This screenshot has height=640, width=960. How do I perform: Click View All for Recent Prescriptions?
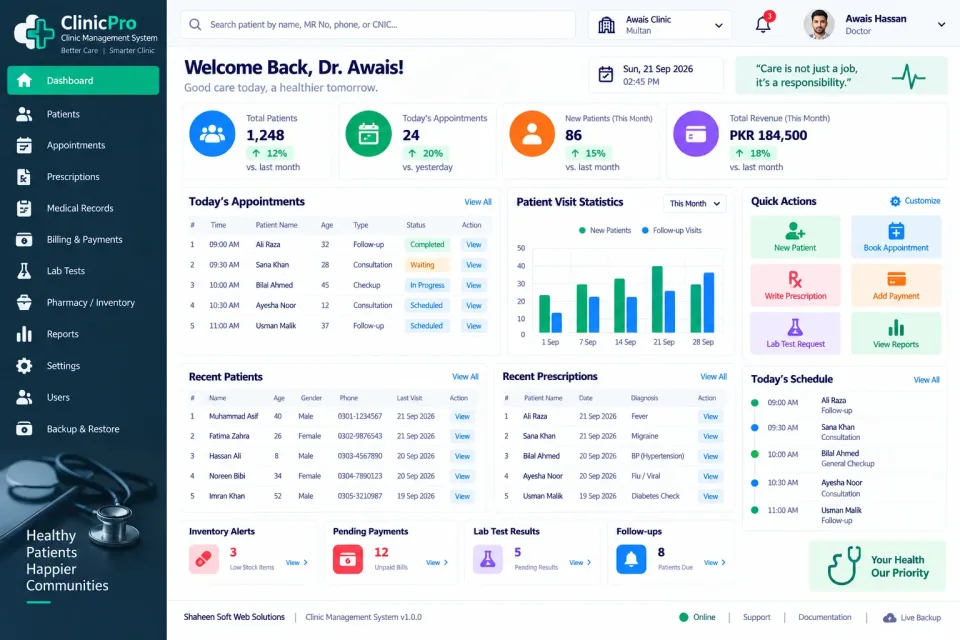click(x=714, y=377)
